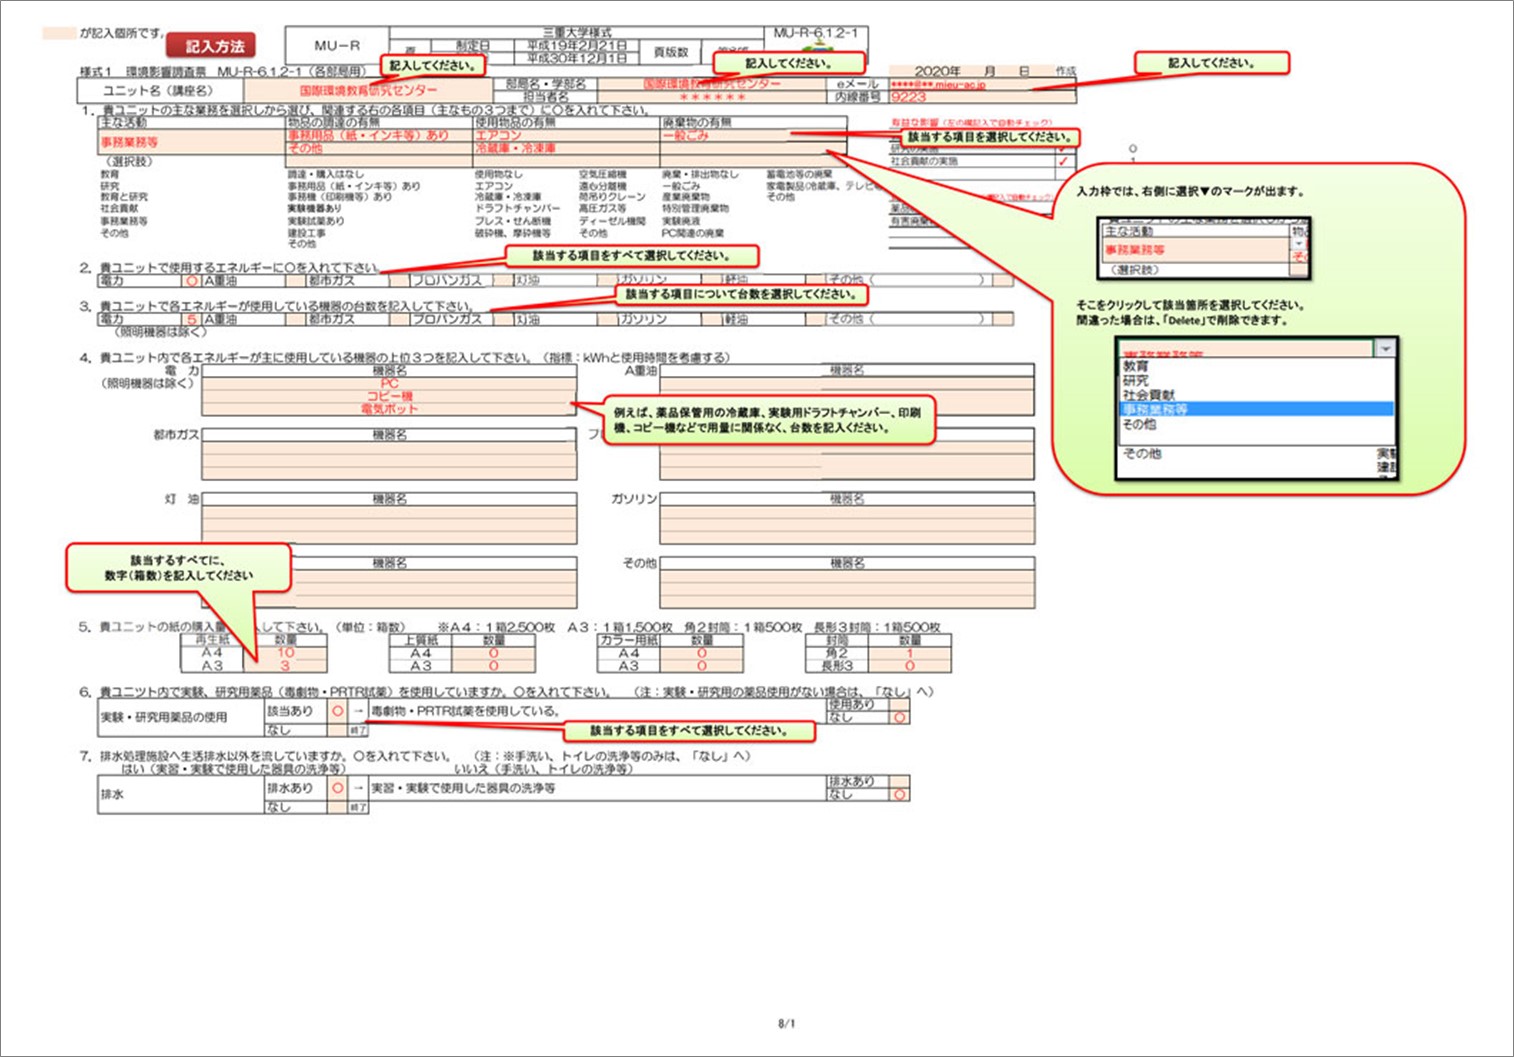Choose 教育 from the dropdown list
The width and height of the screenshot is (1514, 1057).
tap(1135, 367)
